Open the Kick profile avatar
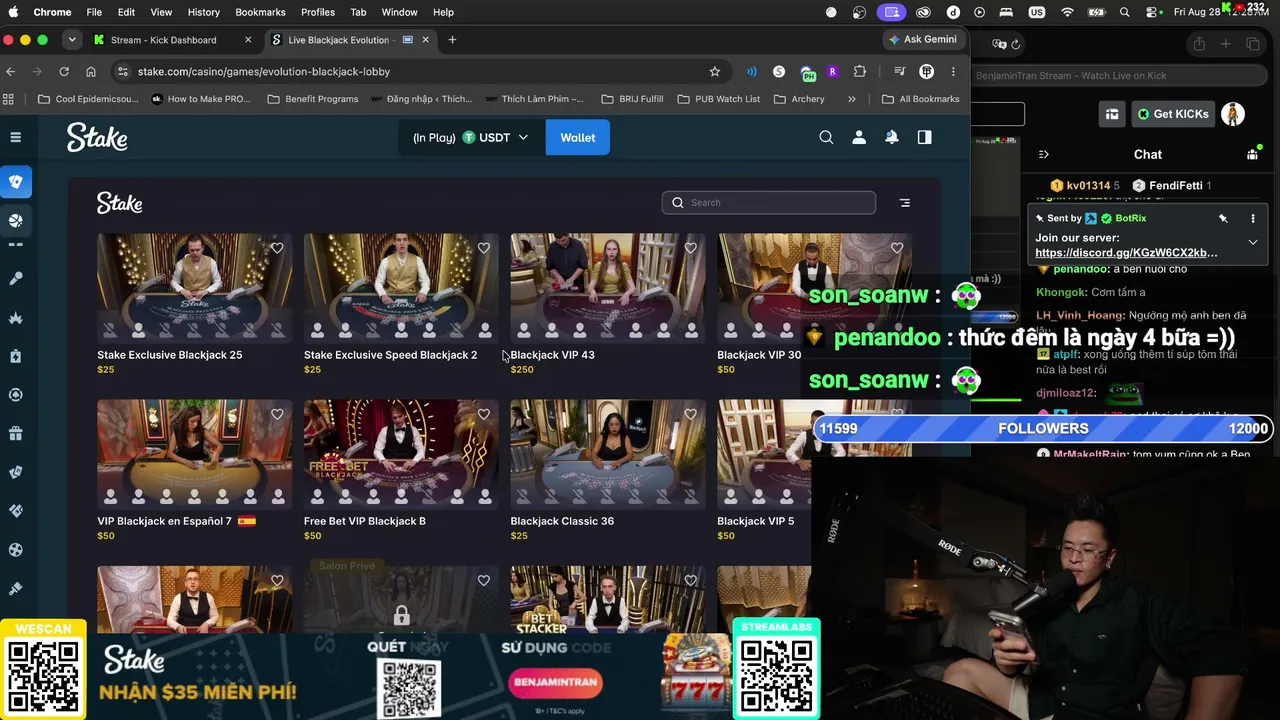The height and width of the screenshot is (720, 1280). coord(1233,114)
